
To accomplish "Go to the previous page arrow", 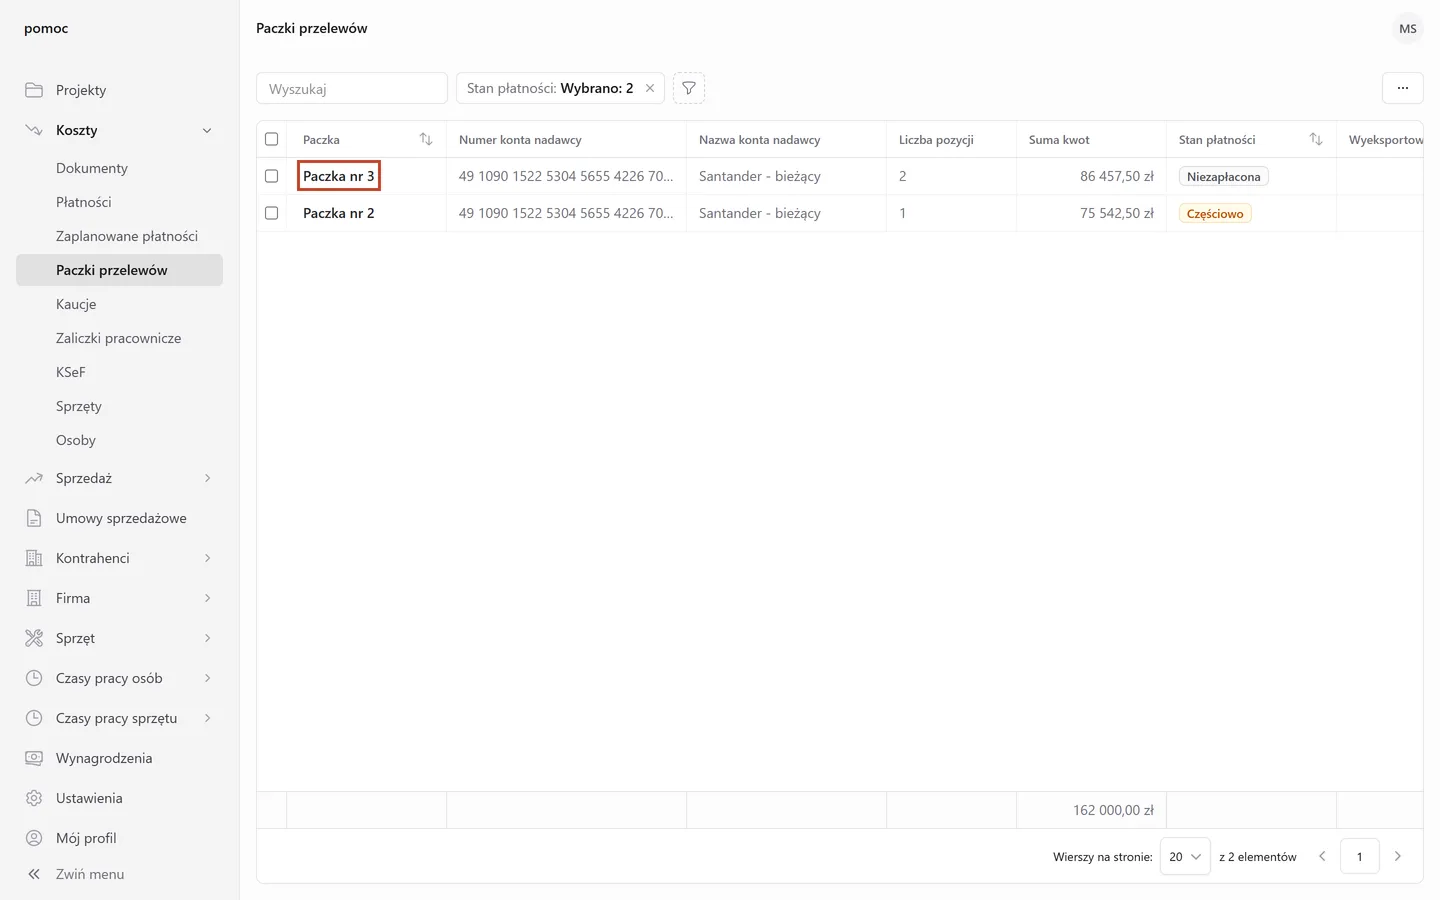I will point(1322,857).
